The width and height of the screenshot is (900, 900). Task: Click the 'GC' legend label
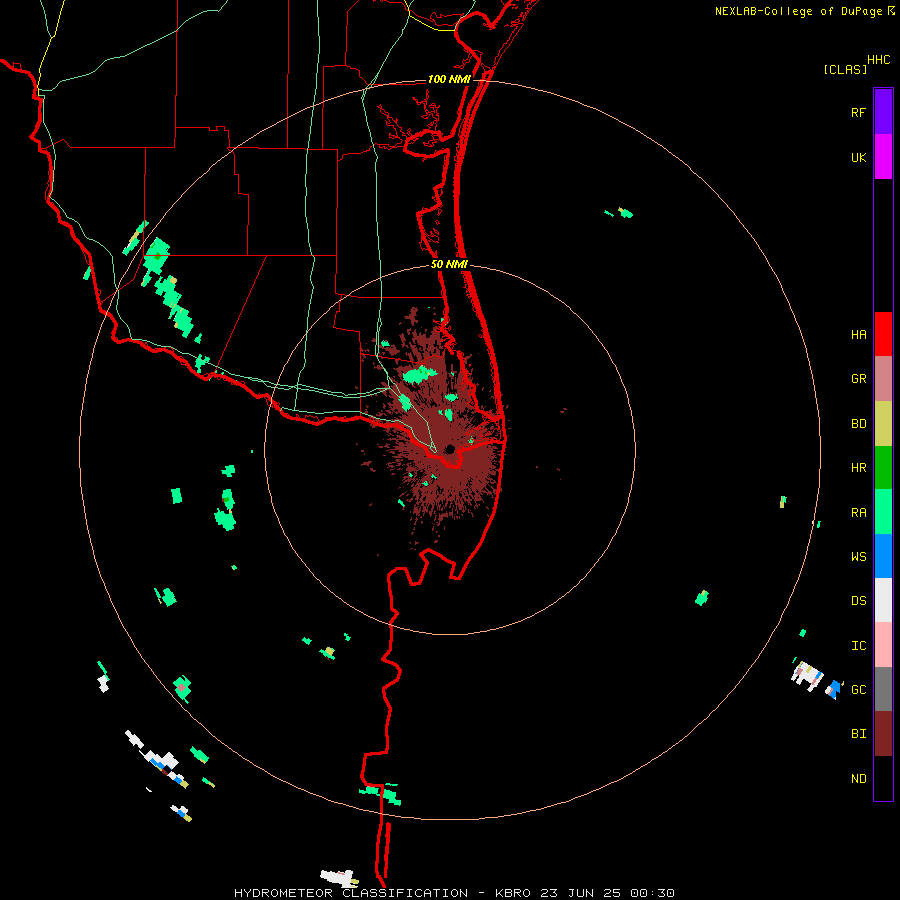pos(858,690)
